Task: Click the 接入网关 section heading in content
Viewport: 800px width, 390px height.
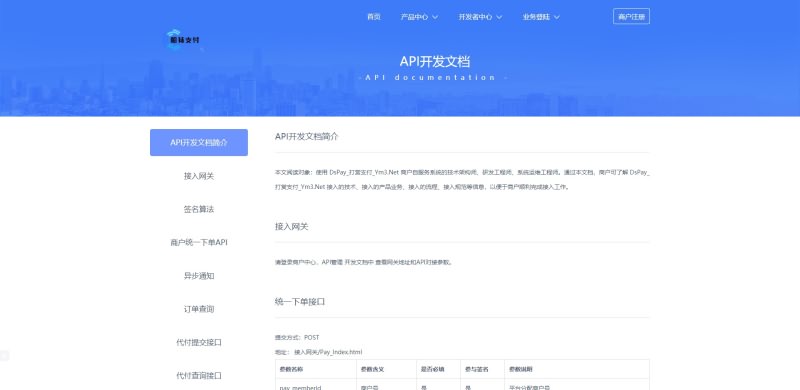Action: [292, 226]
